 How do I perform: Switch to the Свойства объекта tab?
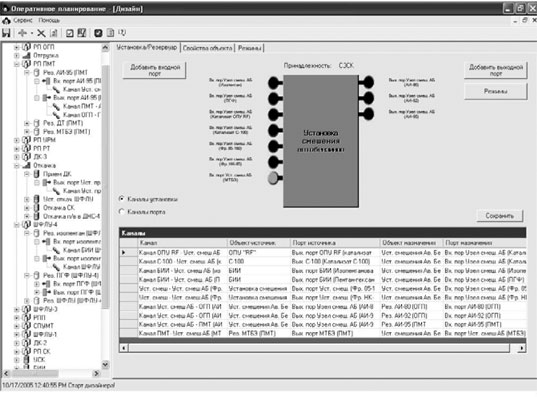coord(208,48)
